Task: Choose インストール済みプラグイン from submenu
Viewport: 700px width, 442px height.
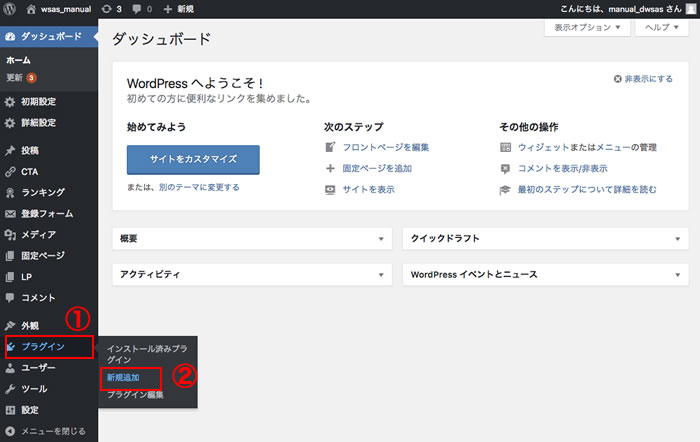Action: (x=147, y=352)
